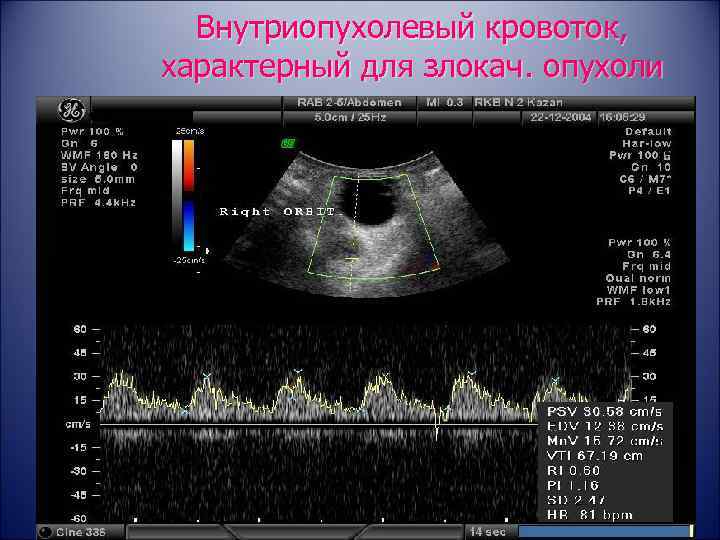
Task: Click the 'SD 2.47' ratio value
Action: click(x=576, y=500)
